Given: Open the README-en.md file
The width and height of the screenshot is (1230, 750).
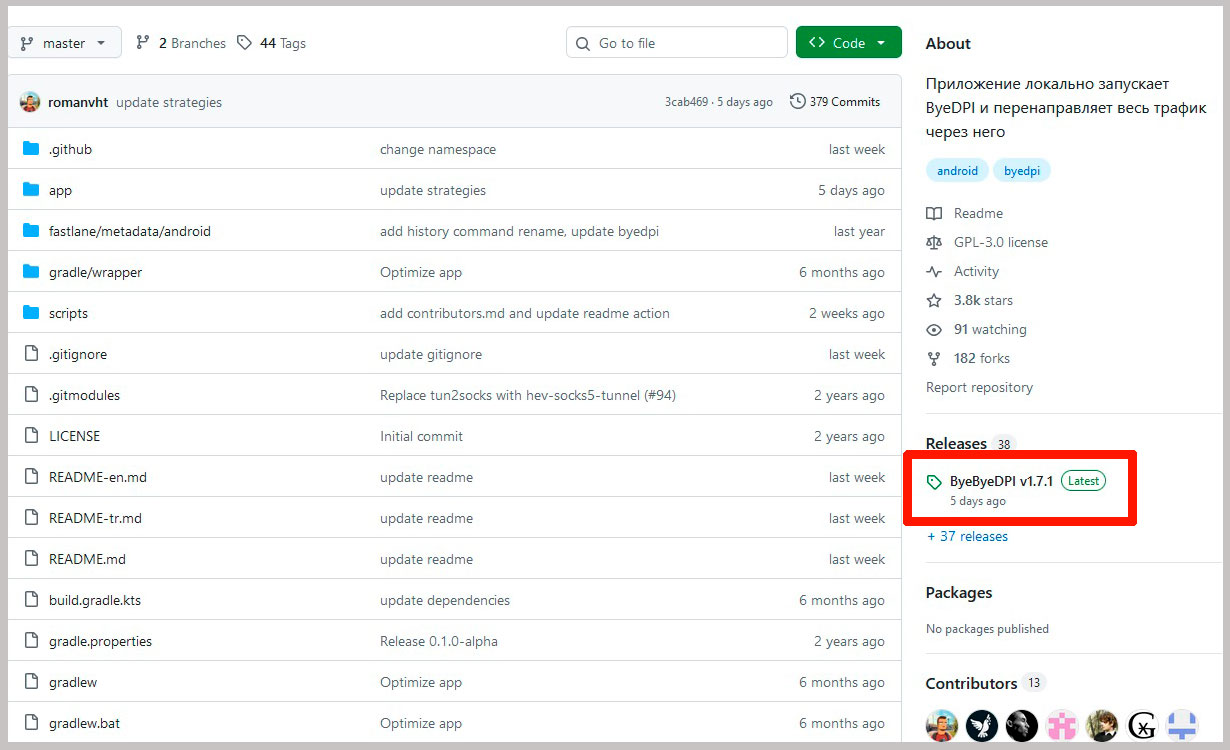Looking at the screenshot, I should 97,477.
